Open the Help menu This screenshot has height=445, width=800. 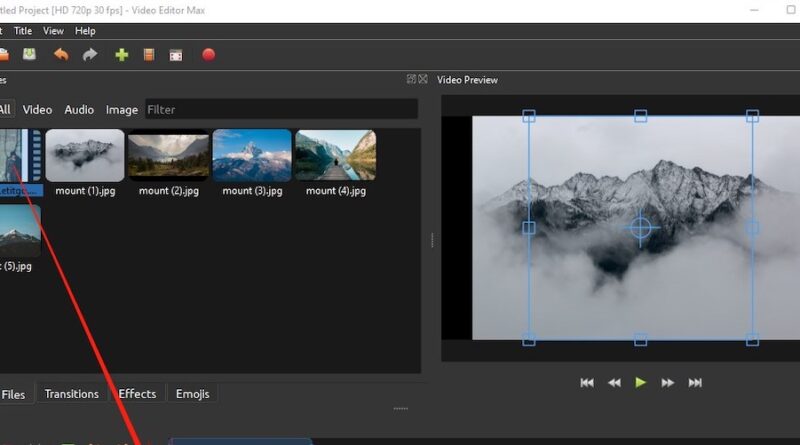85,31
